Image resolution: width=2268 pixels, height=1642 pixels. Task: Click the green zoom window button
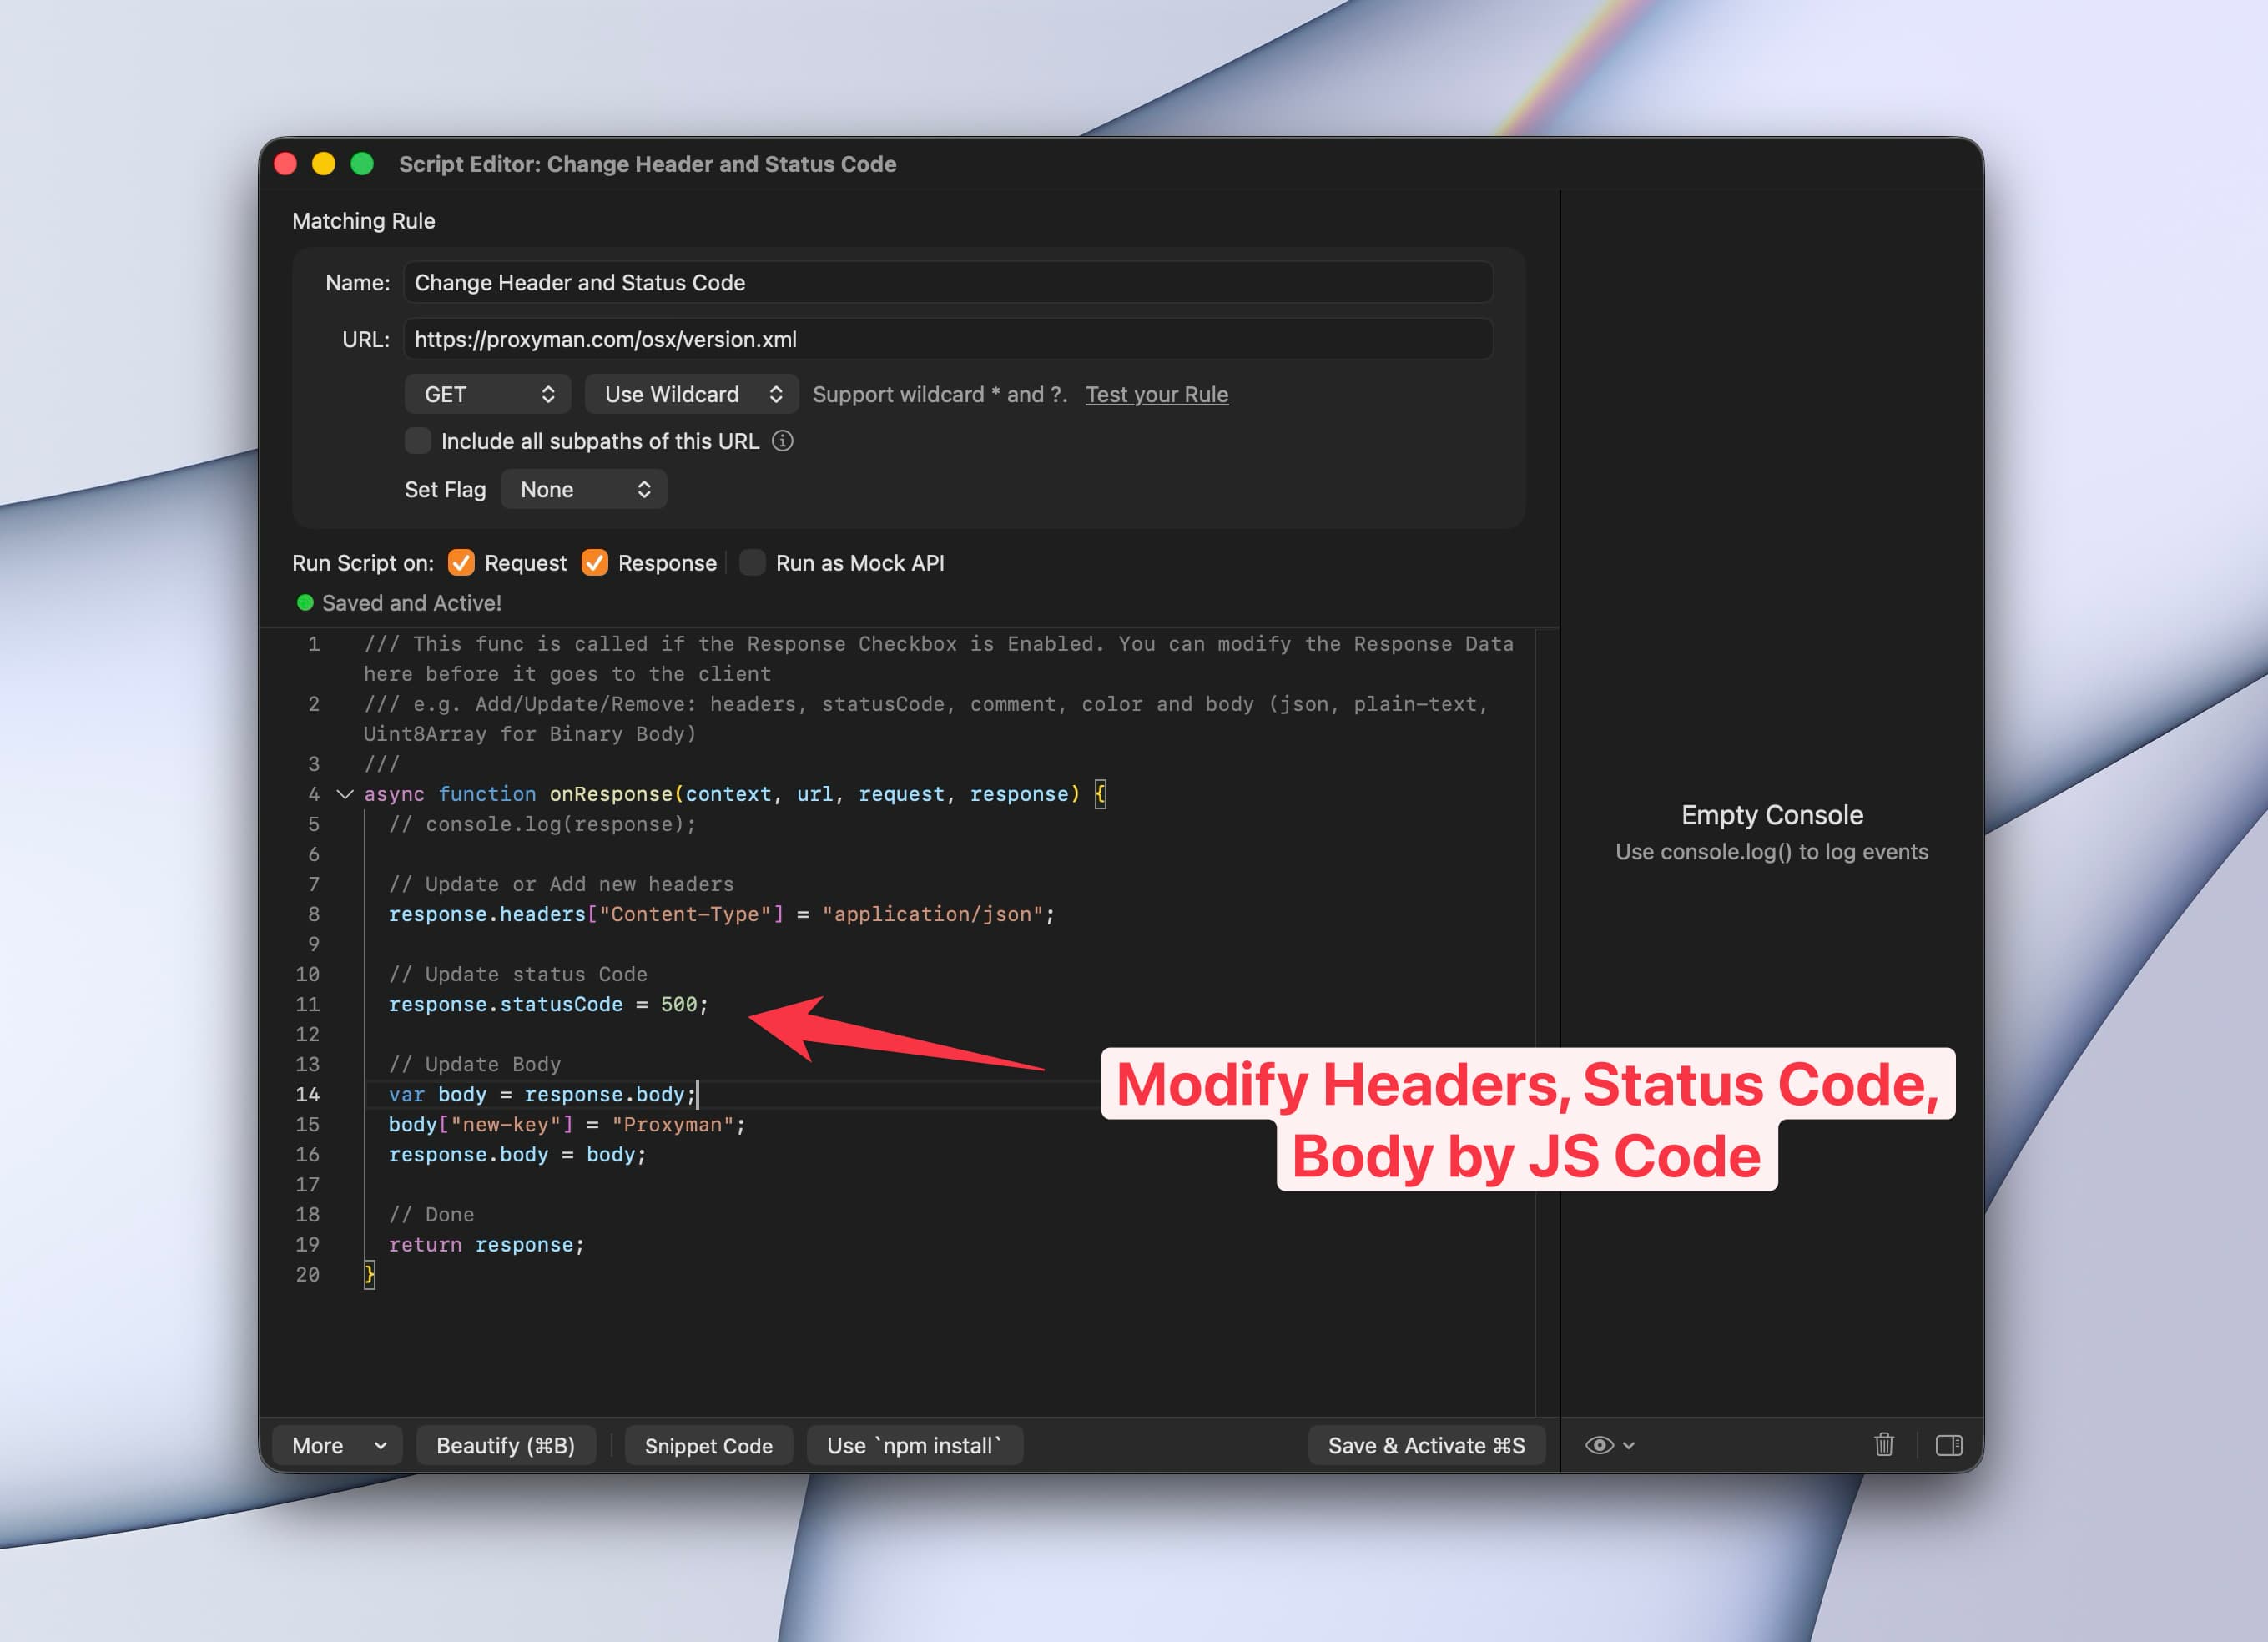[362, 164]
